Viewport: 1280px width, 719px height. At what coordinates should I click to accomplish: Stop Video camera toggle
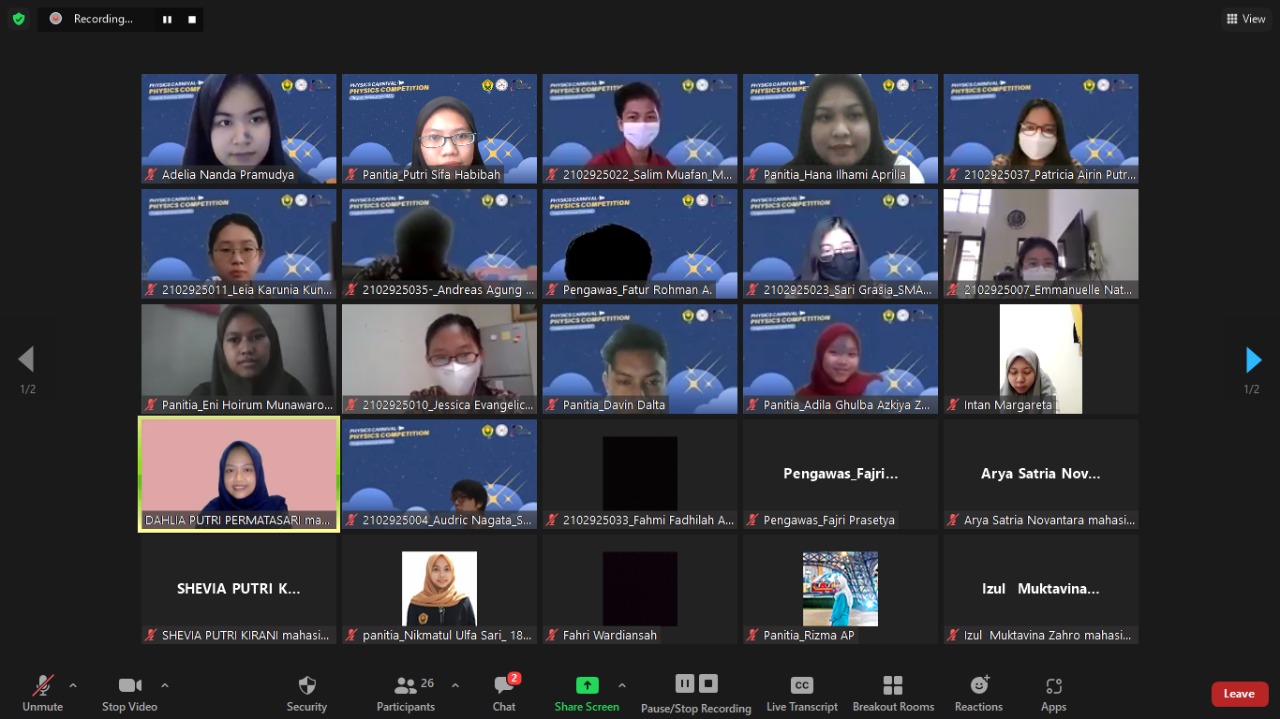click(x=129, y=685)
